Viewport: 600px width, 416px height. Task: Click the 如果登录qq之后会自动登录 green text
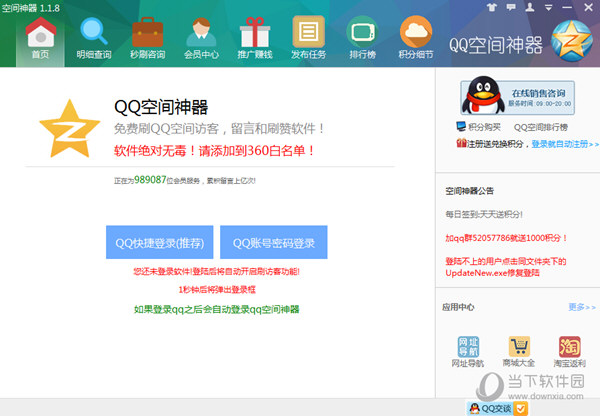coord(217,309)
